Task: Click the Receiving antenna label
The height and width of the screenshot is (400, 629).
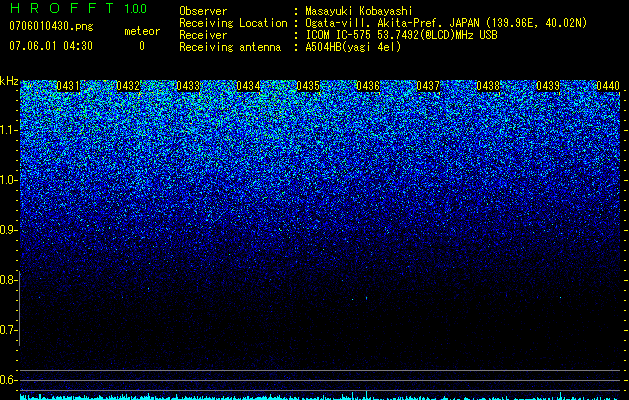Action: coord(230,47)
